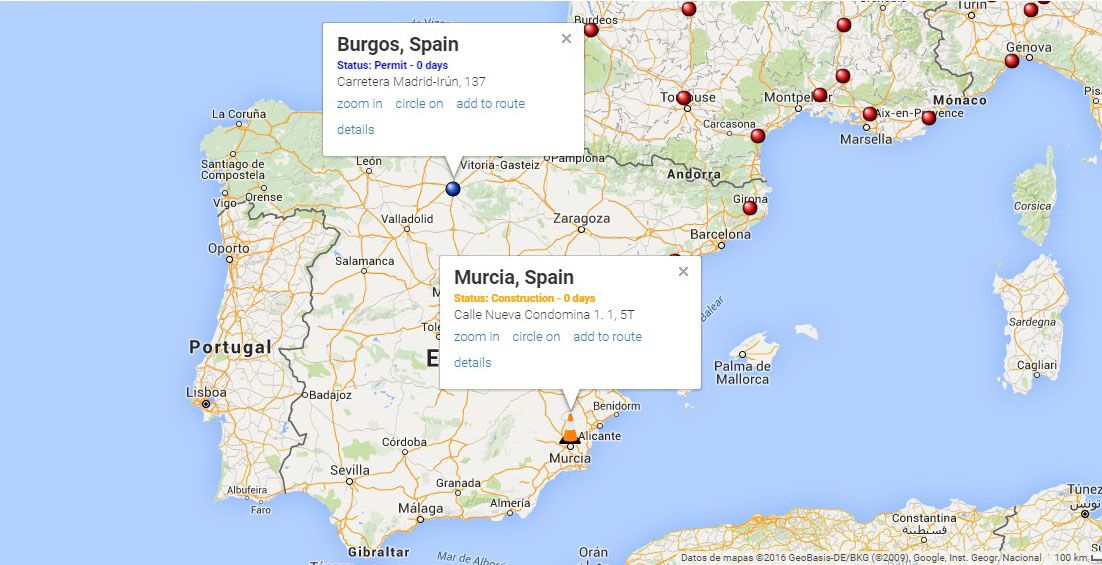Click 'circle on' in the Murcia popup

click(536, 337)
